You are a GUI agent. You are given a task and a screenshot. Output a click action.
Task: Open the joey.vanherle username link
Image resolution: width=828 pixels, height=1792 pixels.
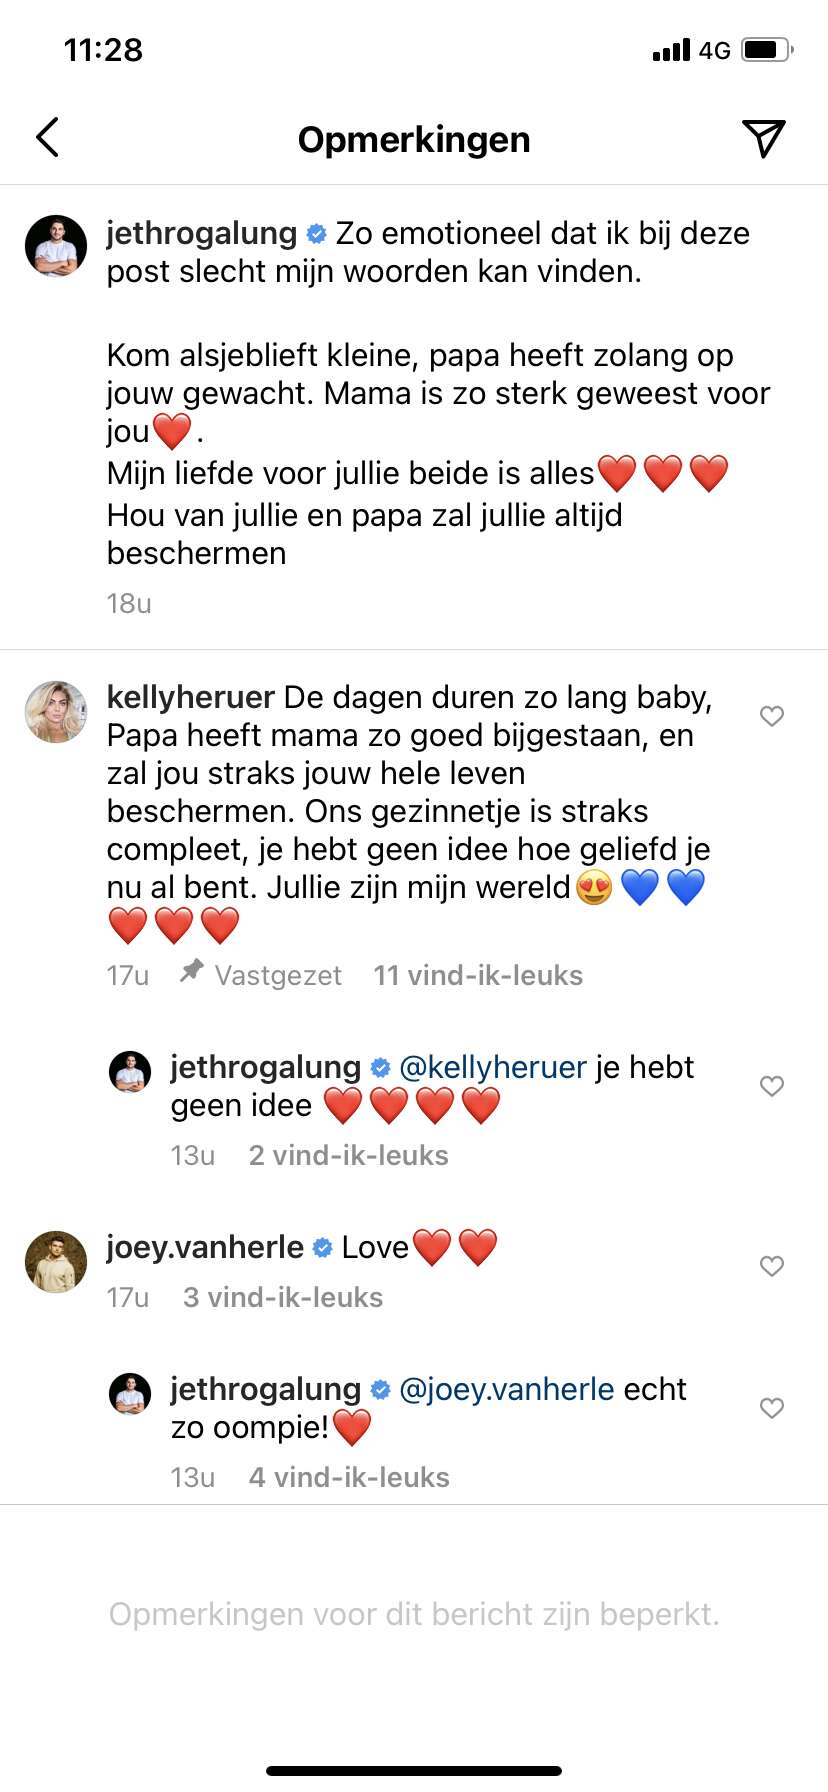coord(205,1247)
